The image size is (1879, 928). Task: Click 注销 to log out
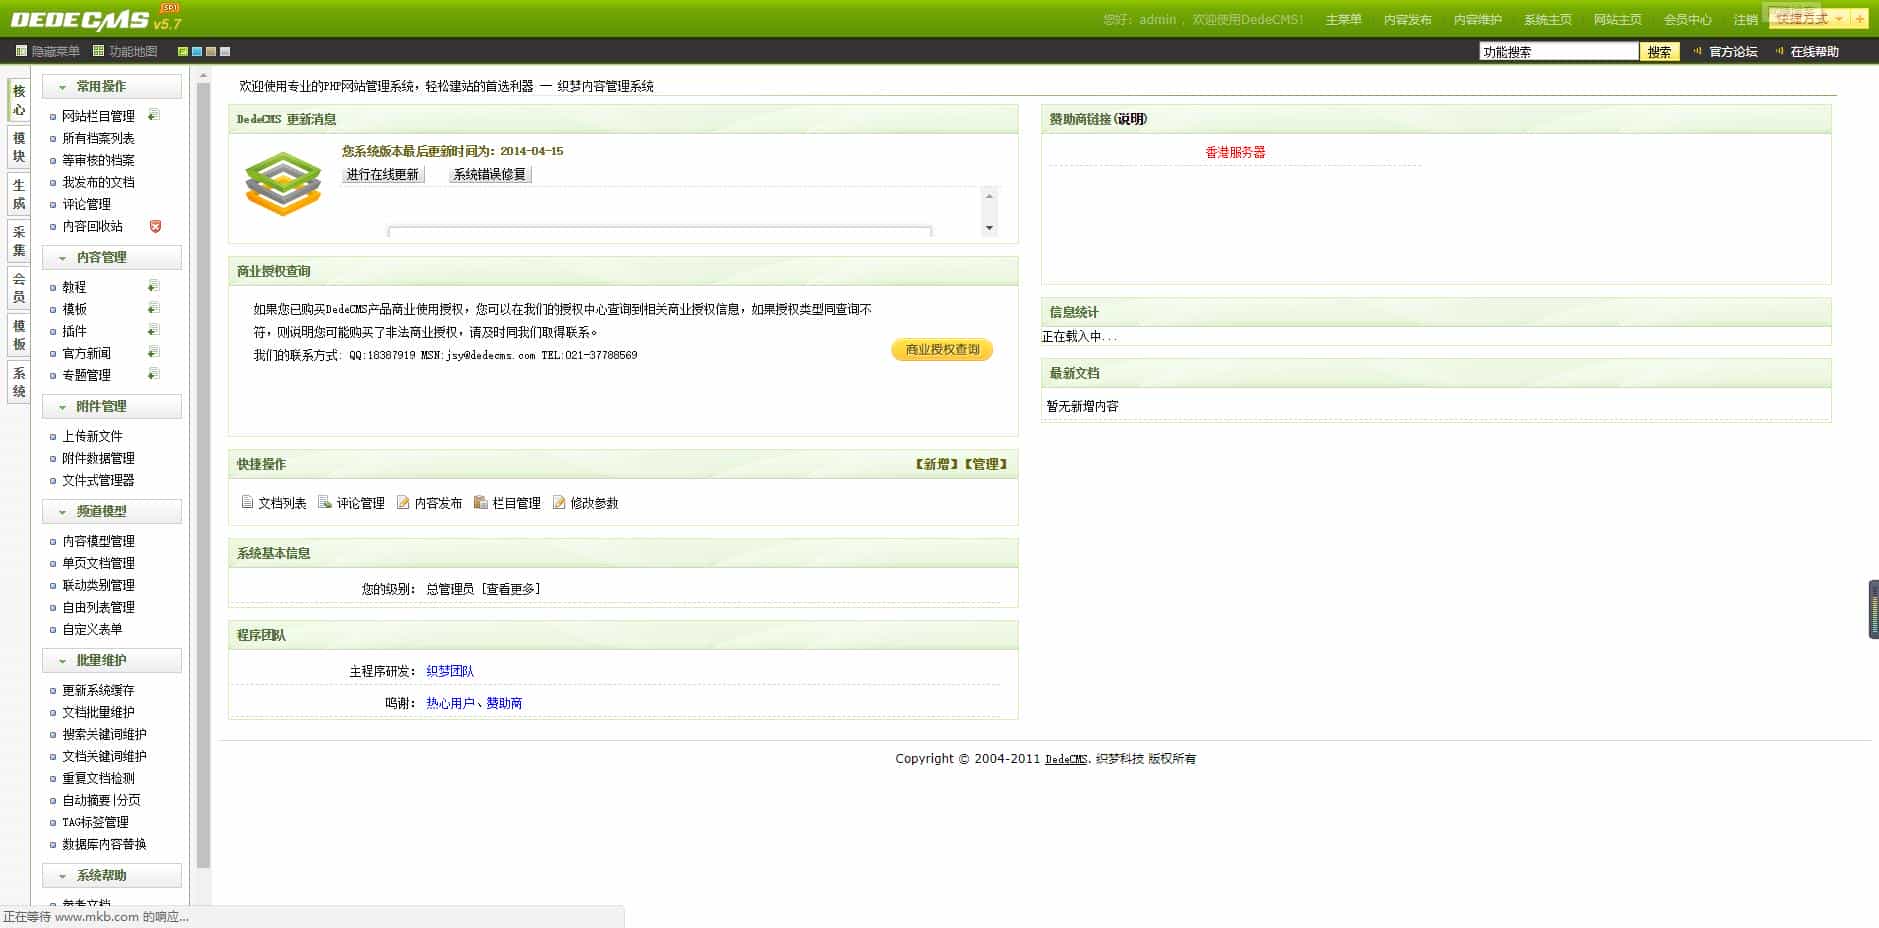coord(1745,20)
